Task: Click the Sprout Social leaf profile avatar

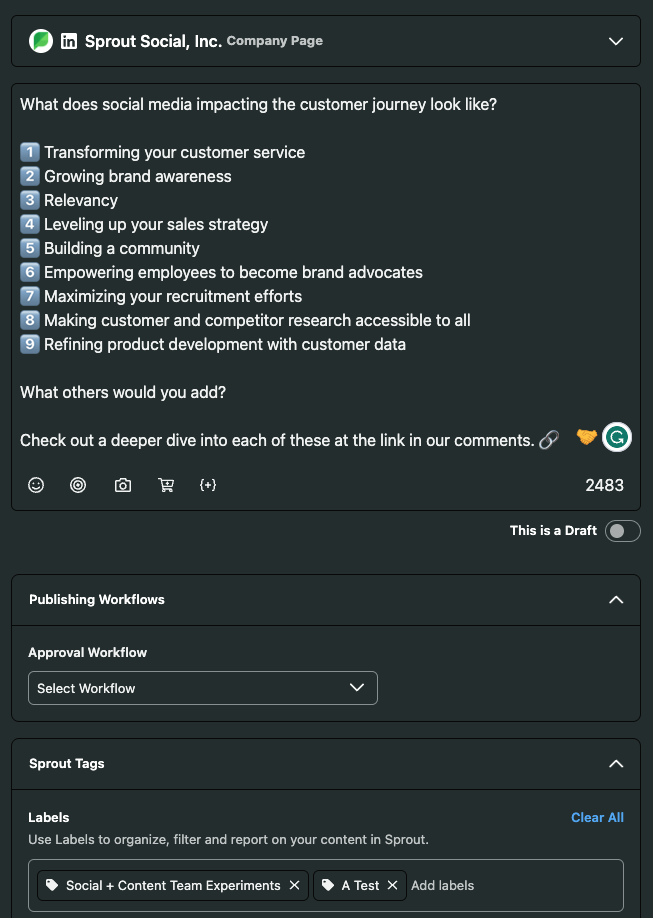Action: (41, 41)
